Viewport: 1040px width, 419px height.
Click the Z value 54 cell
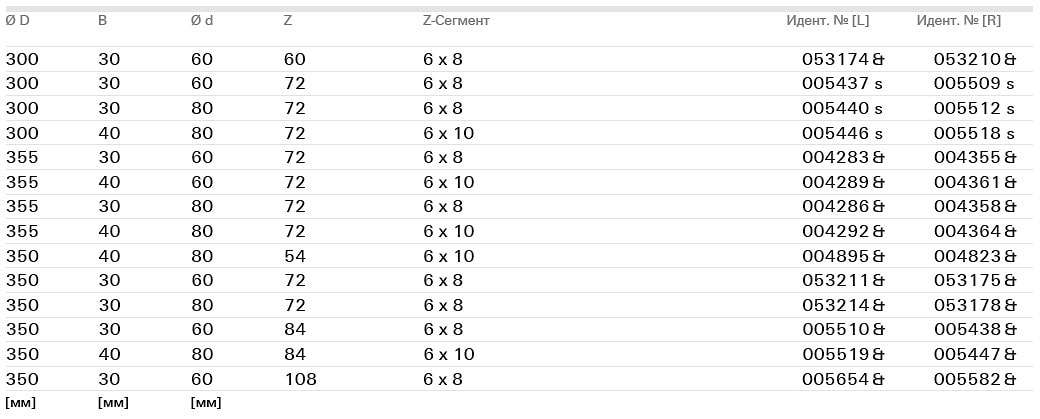294,256
